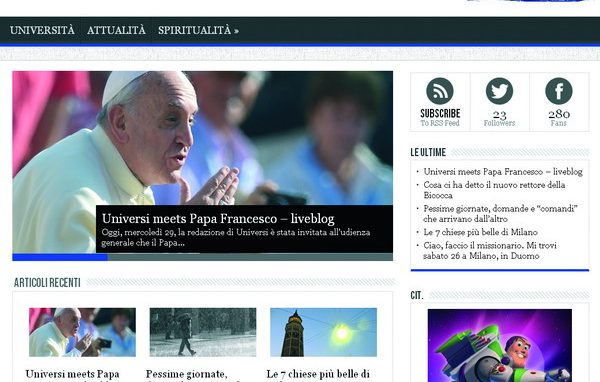Open Le ultime link Universi meets Papa Francesco – liveblog
This screenshot has width=600, height=382.
503,172
